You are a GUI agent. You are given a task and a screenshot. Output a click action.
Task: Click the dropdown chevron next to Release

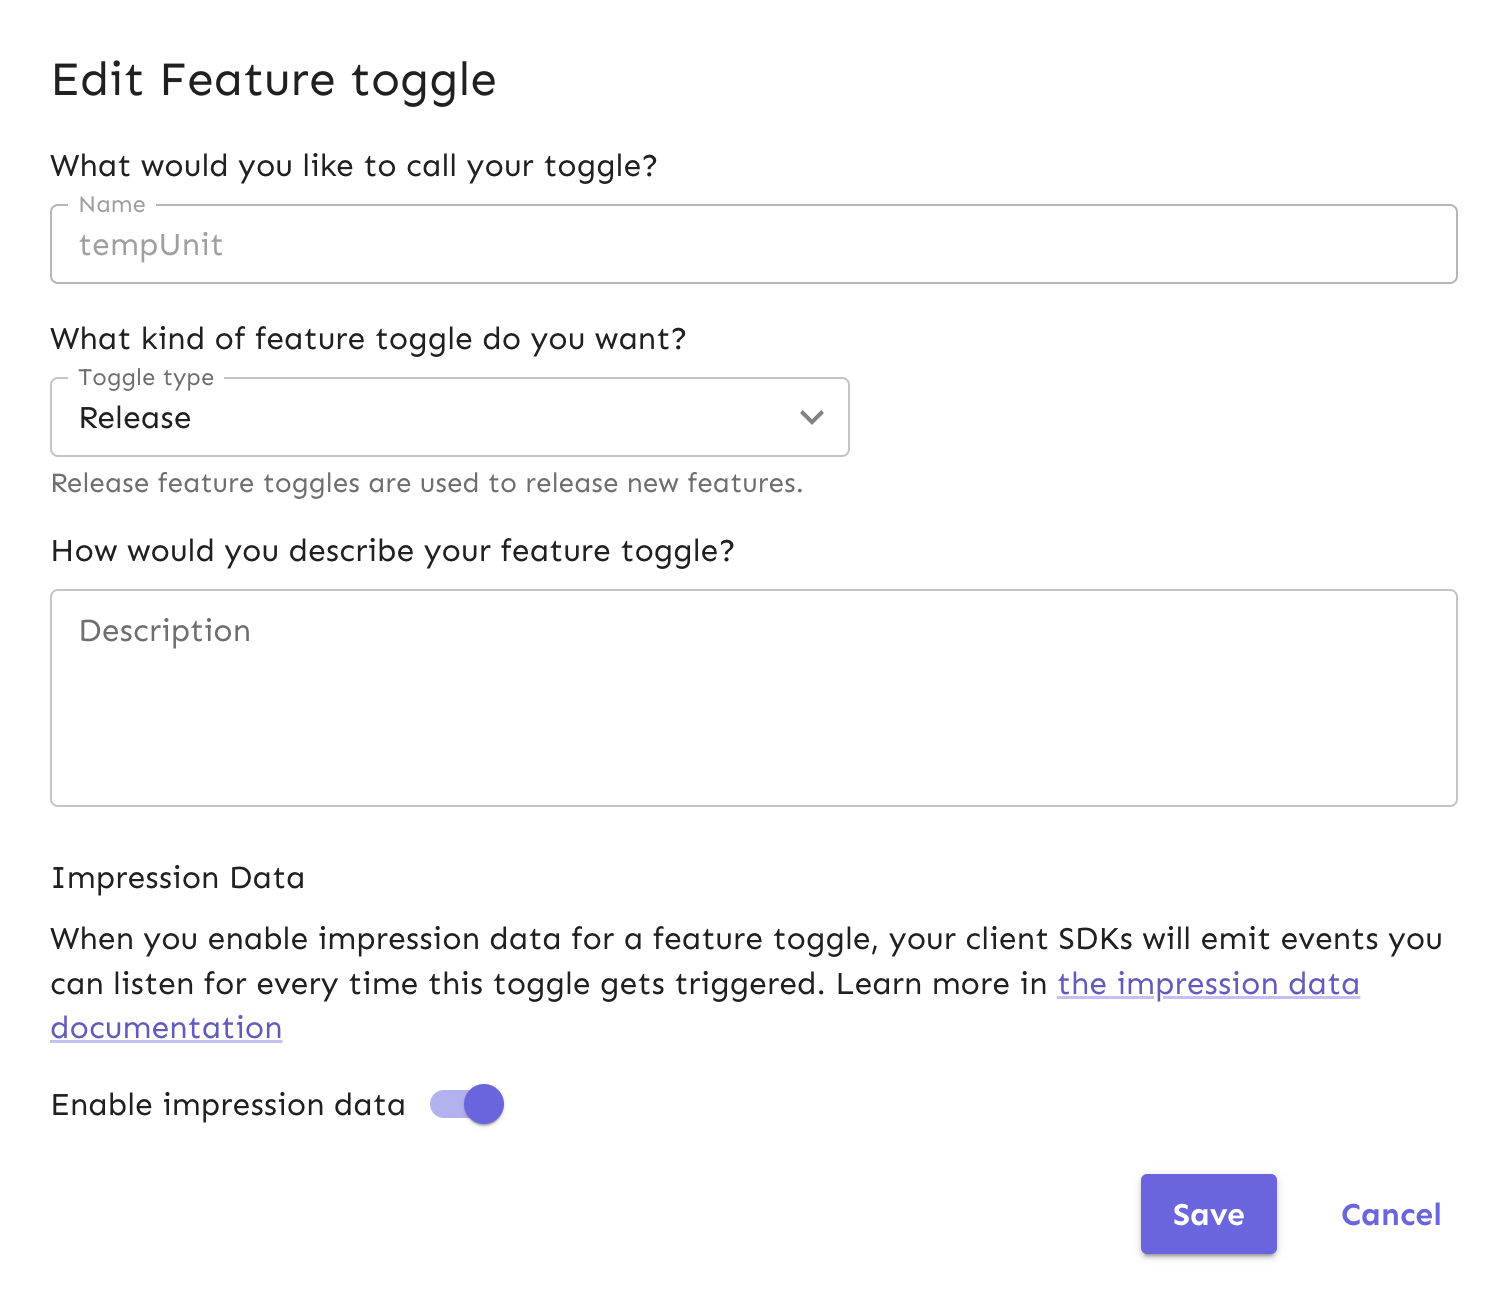[810, 417]
